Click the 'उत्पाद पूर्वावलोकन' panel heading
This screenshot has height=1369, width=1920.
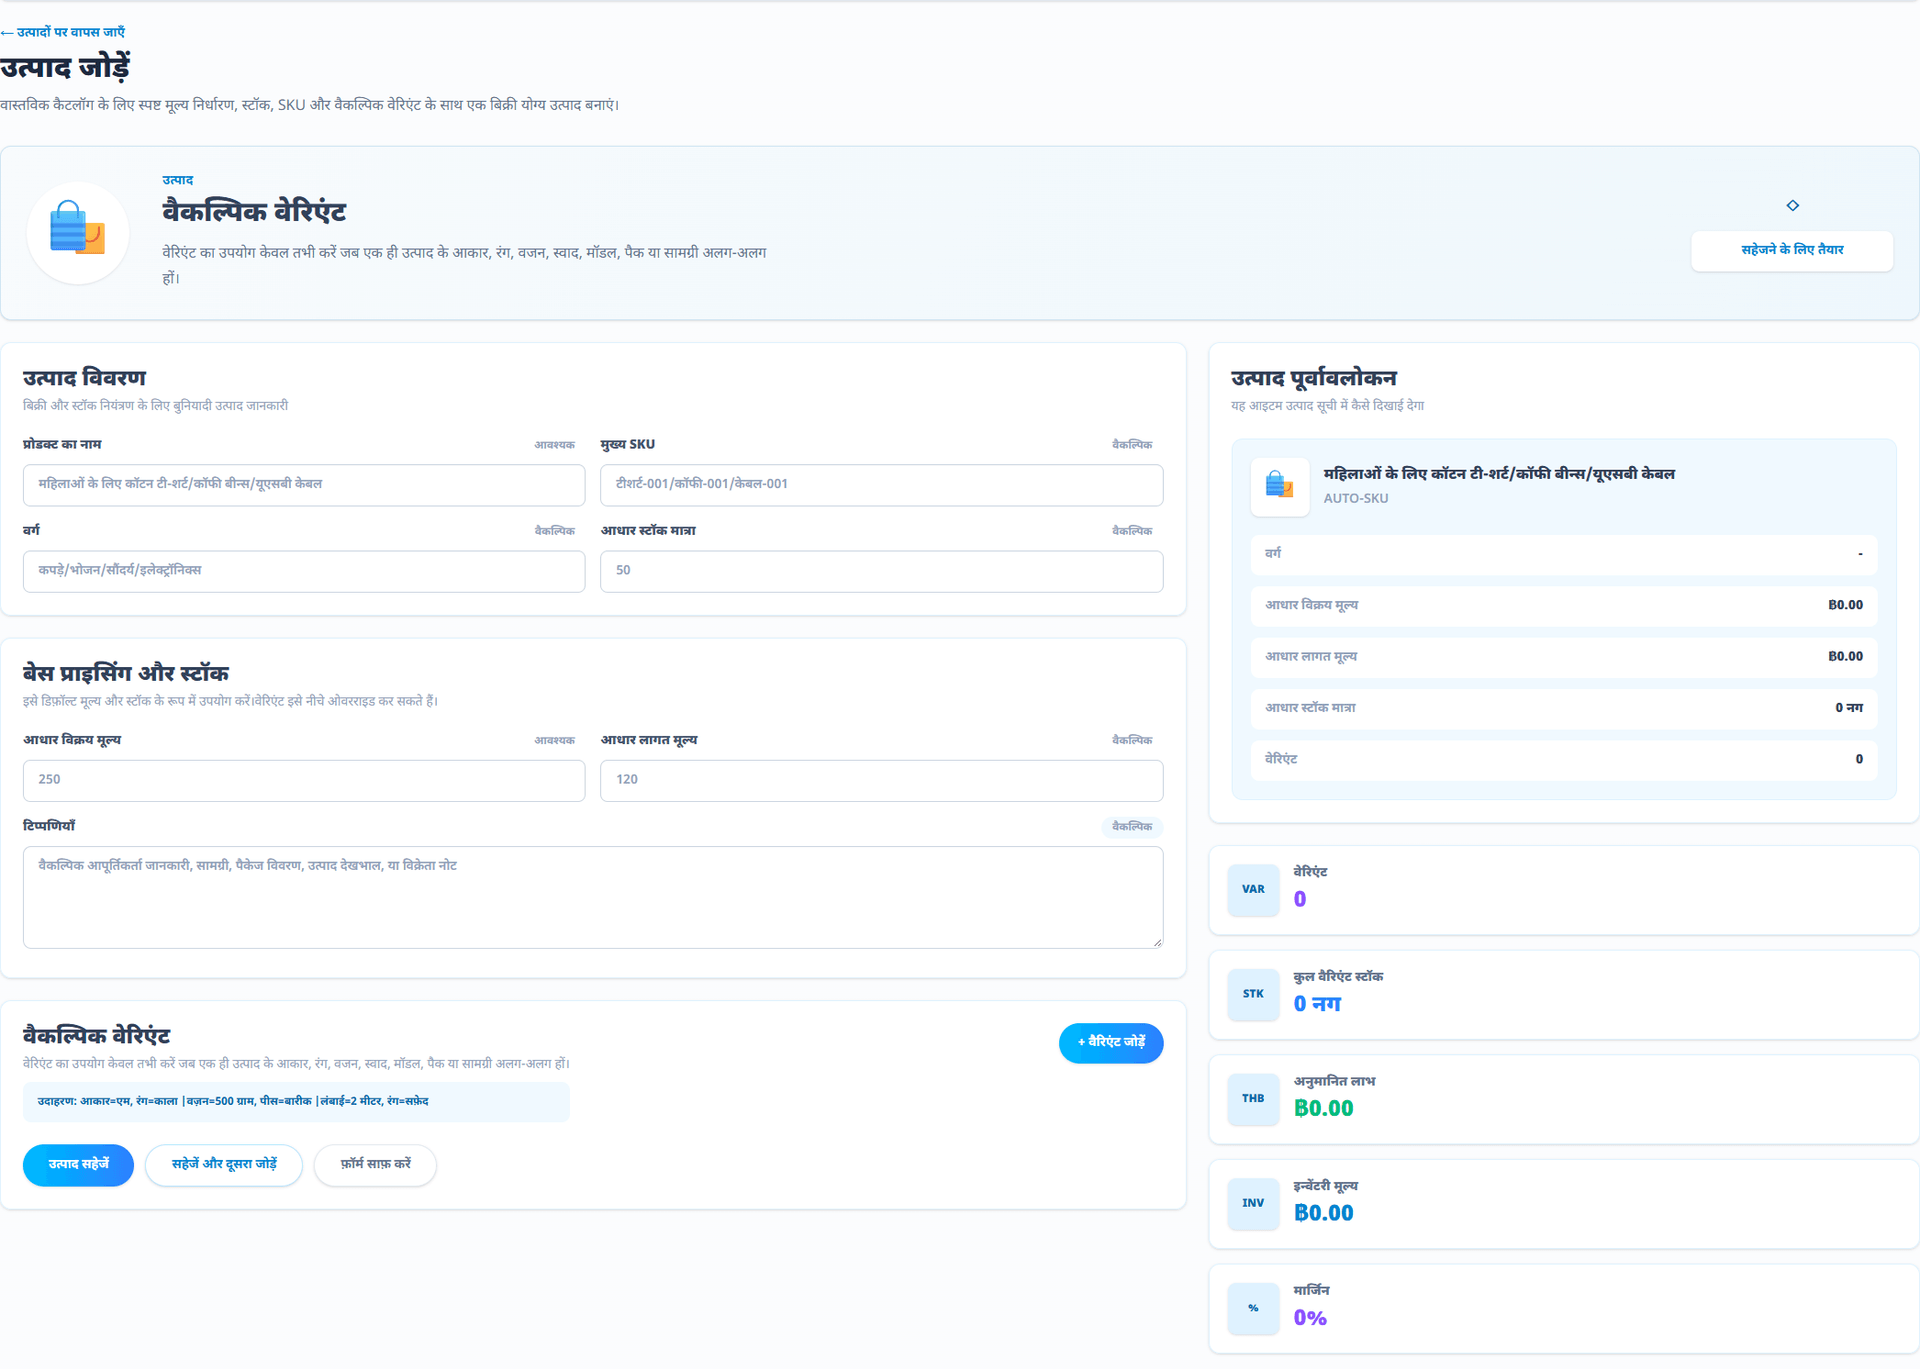1313,378
